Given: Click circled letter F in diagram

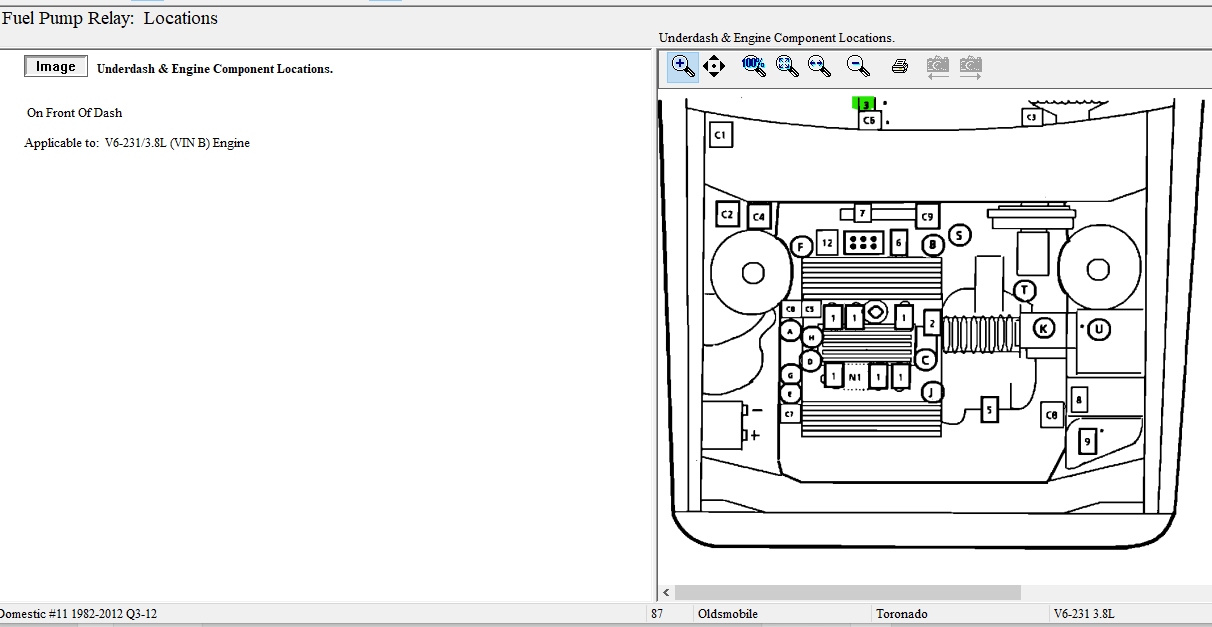Looking at the screenshot, I should point(800,246).
